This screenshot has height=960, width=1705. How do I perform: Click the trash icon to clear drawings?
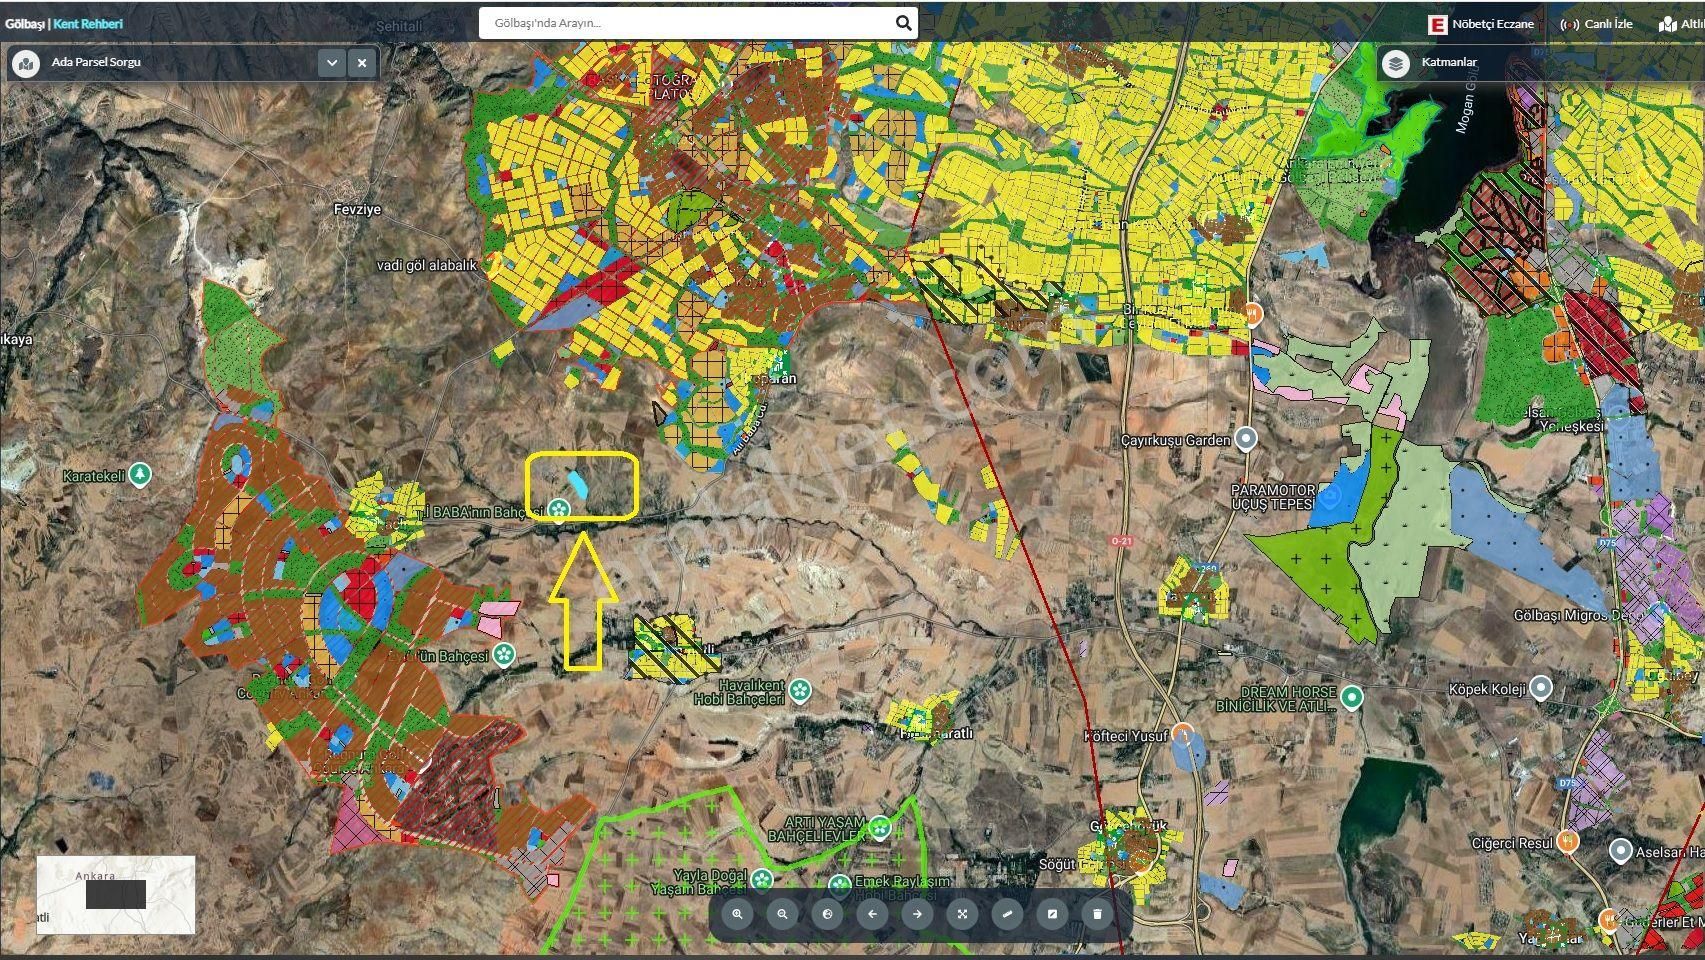[x=1097, y=914]
